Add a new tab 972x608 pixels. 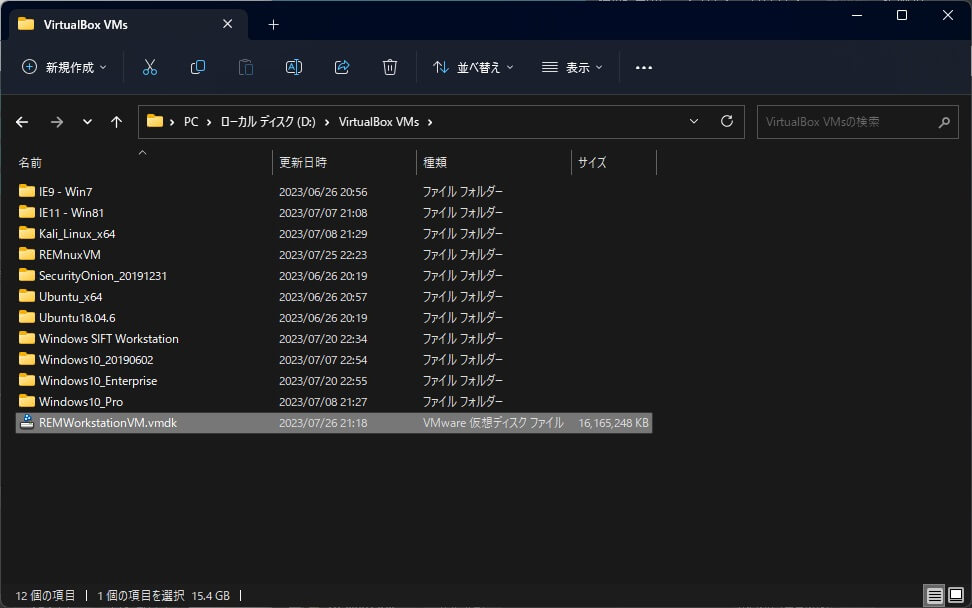[x=273, y=25]
